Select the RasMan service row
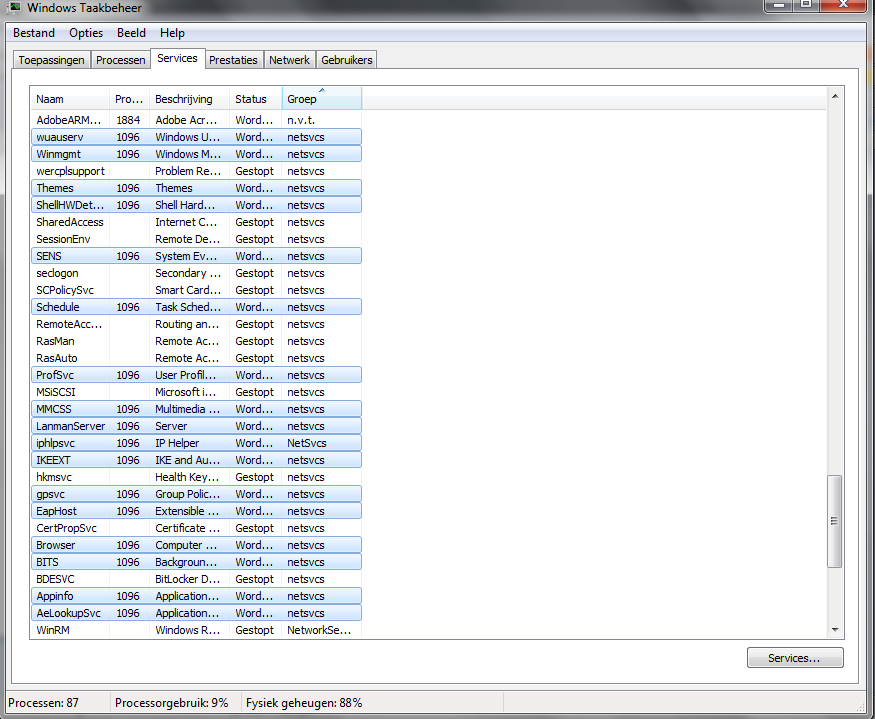875x719 pixels. click(x=196, y=341)
